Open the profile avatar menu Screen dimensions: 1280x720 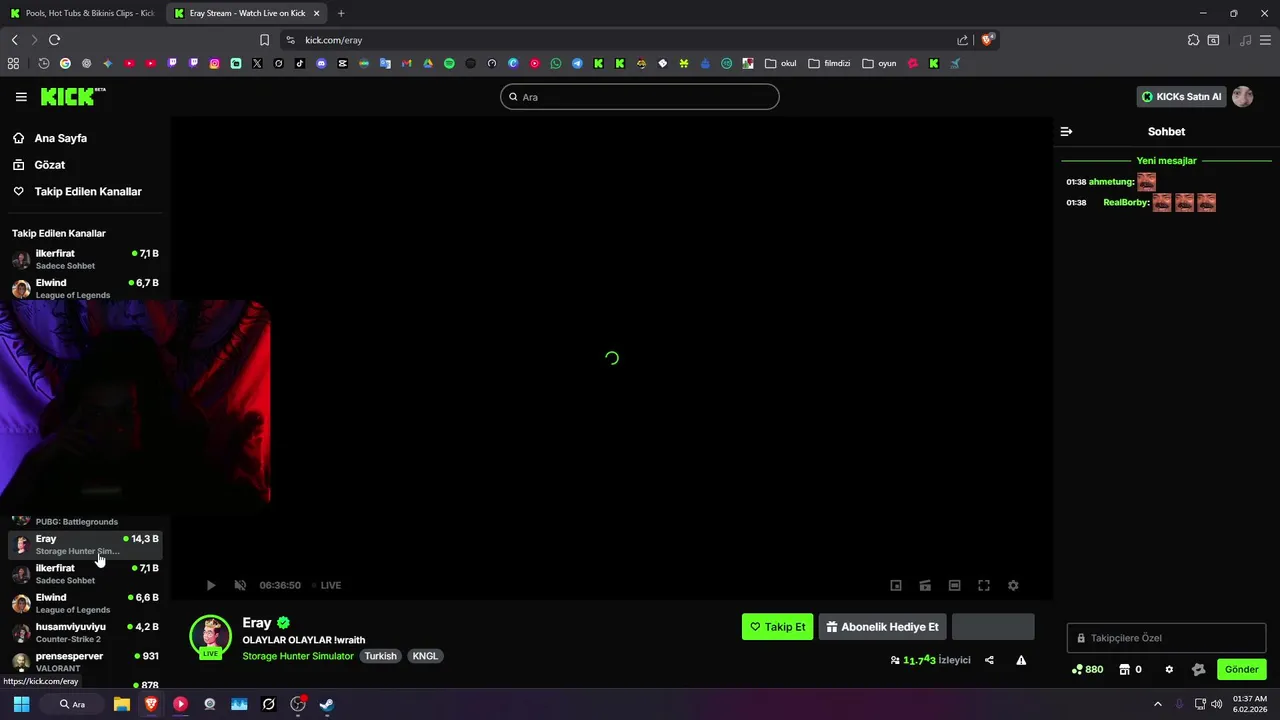click(1242, 97)
